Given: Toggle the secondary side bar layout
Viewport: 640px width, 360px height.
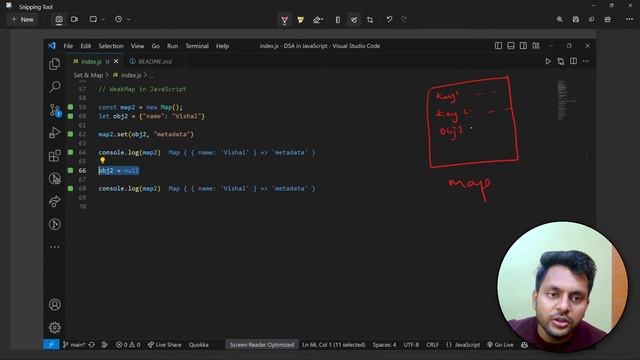Looking at the screenshot, I should pos(523,46).
